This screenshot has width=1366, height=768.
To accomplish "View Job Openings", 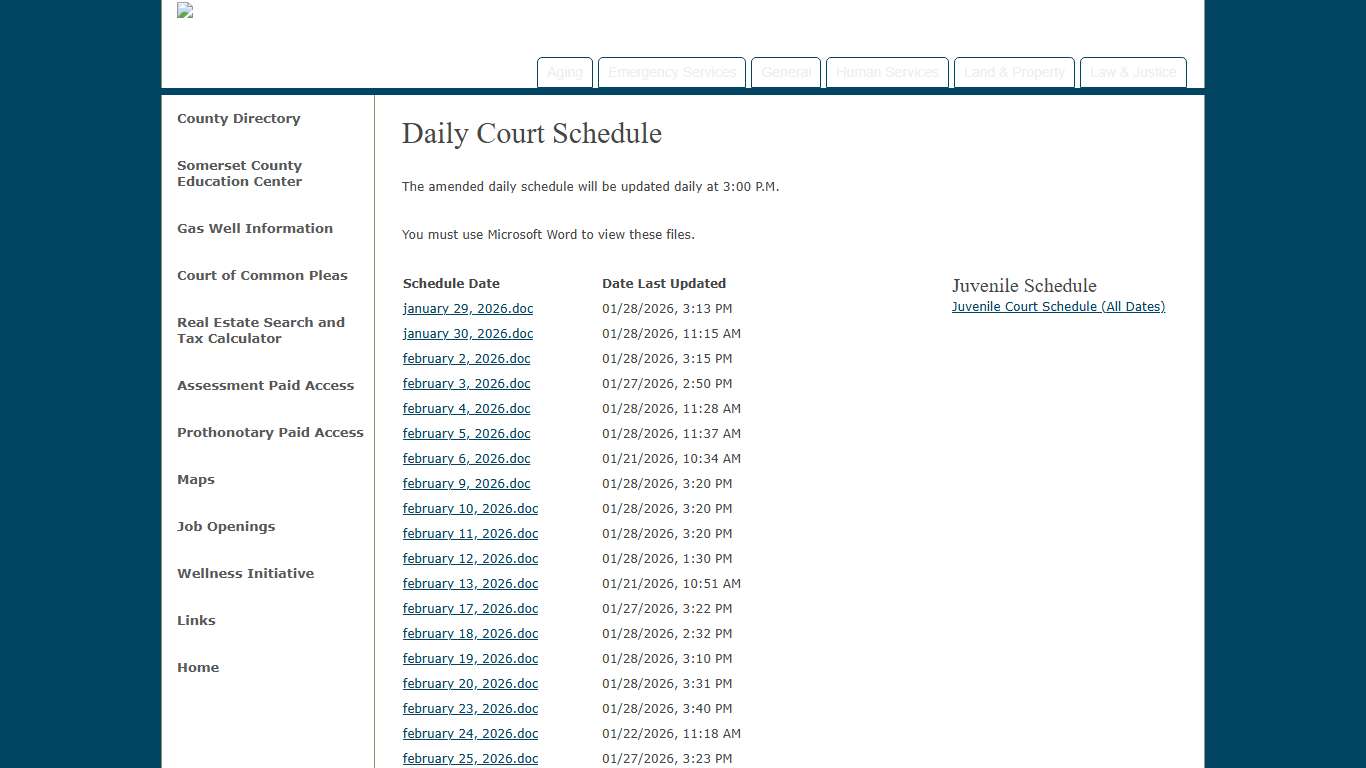I will click(x=226, y=526).
